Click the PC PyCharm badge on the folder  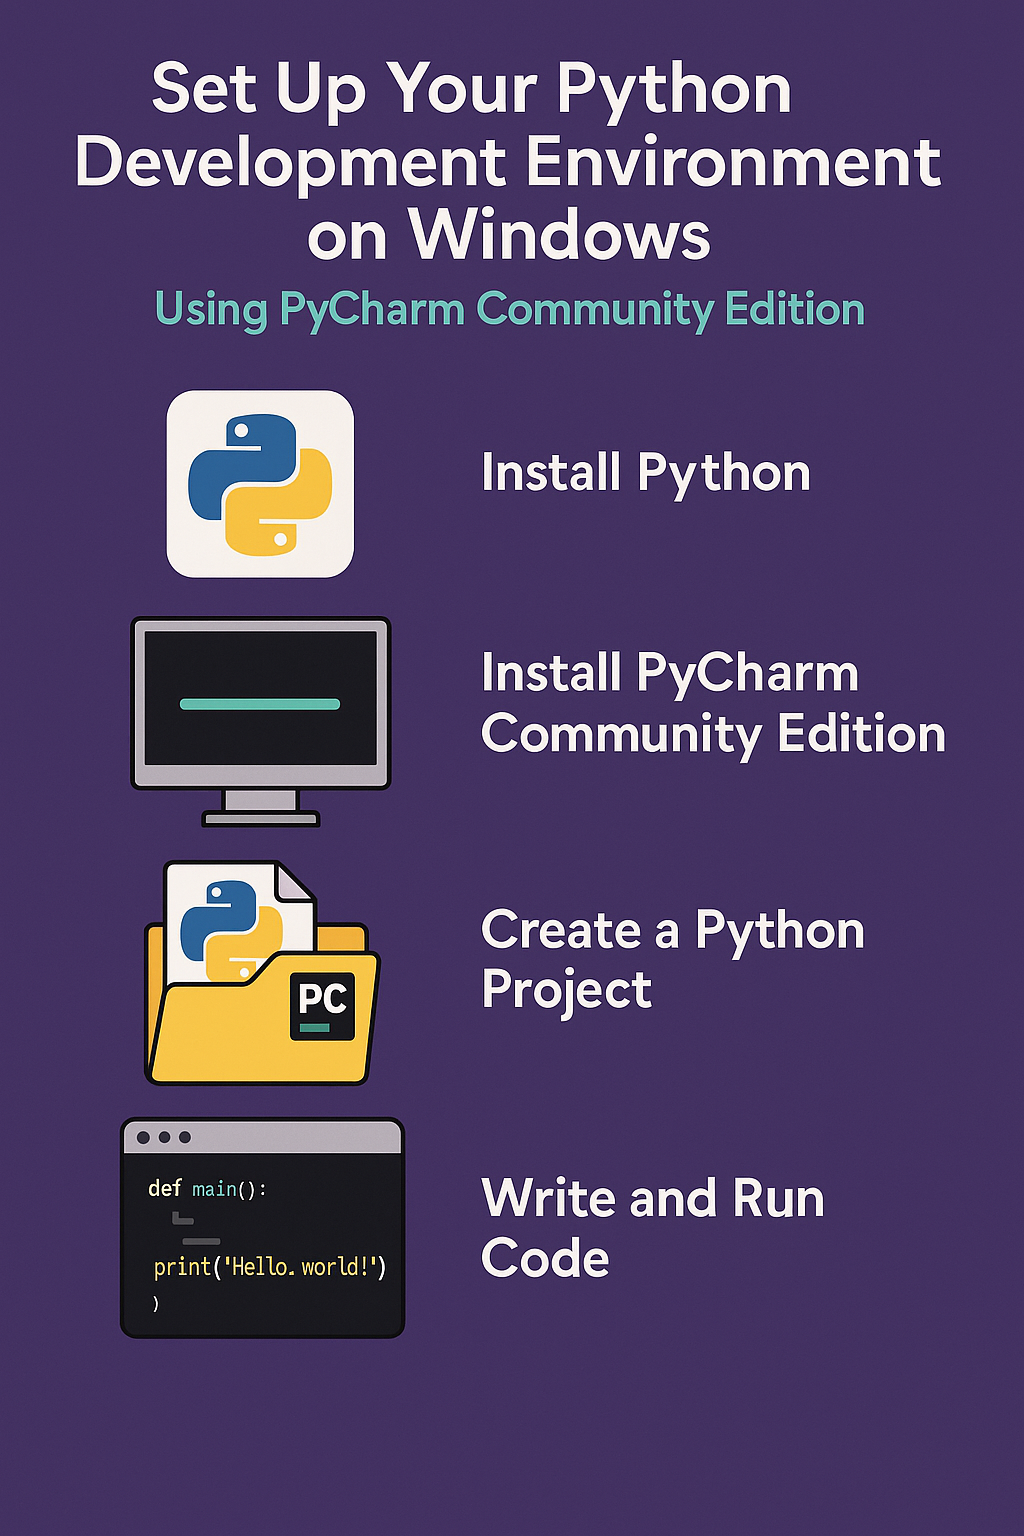point(322,1005)
